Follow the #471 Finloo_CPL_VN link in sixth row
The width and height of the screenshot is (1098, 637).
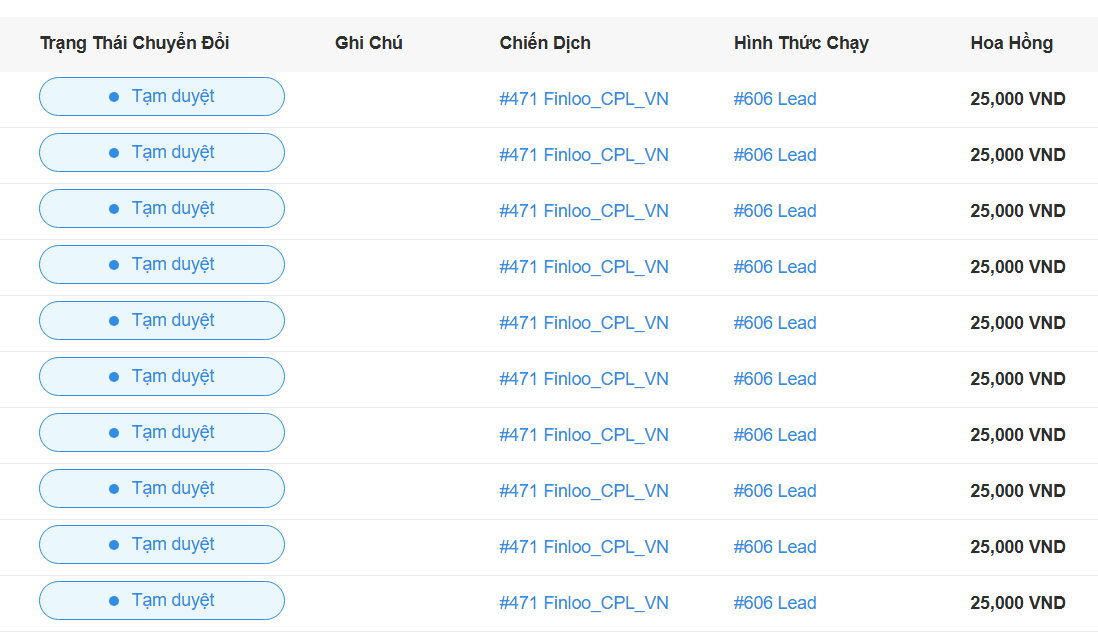click(x=584, y=379)
